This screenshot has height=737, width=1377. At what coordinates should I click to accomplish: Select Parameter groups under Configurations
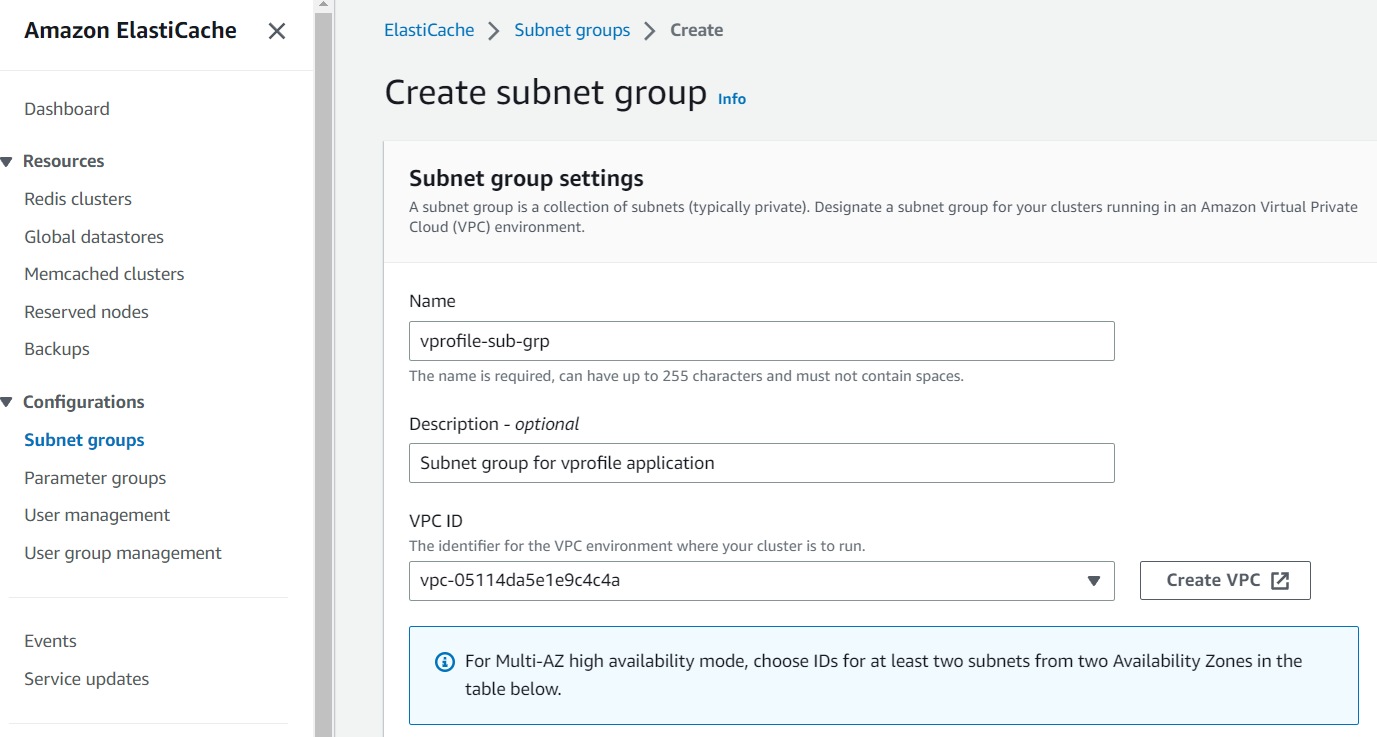(95, 477)
